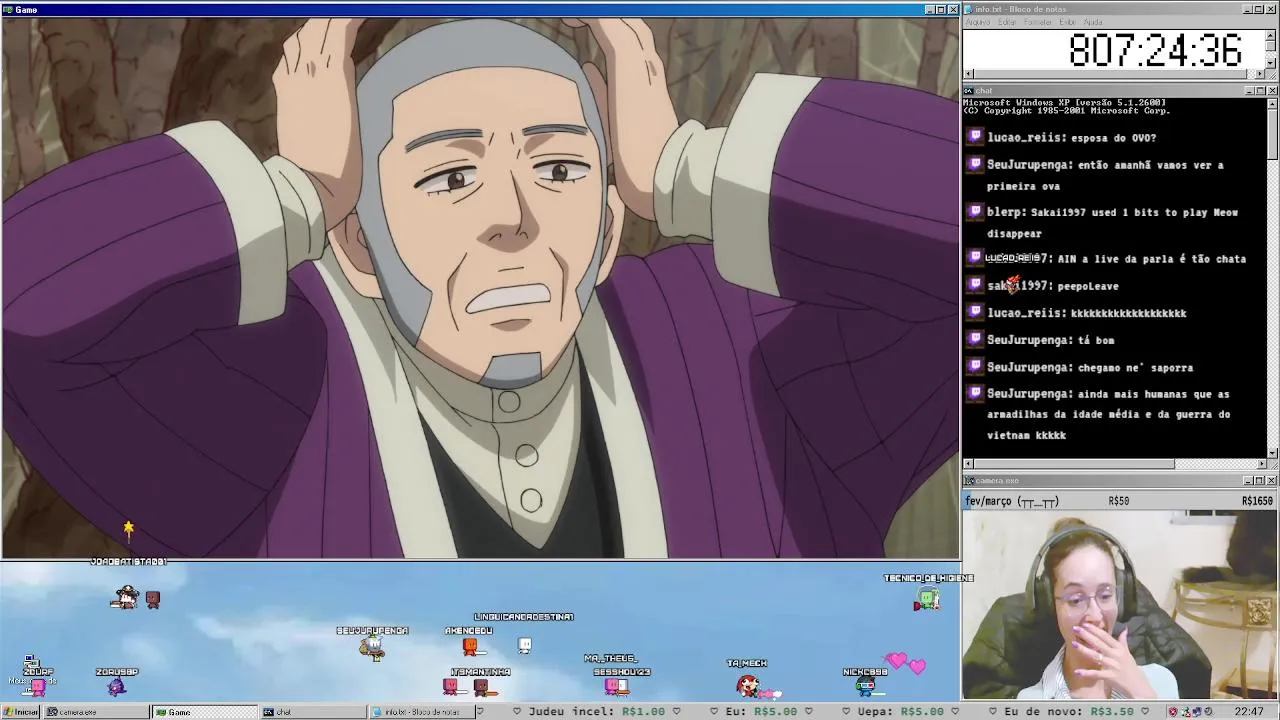Open the Editar menu in Notepad
Image resolution: width=1280 pixels, height=720 pixels.
[x=1007, y=22]
